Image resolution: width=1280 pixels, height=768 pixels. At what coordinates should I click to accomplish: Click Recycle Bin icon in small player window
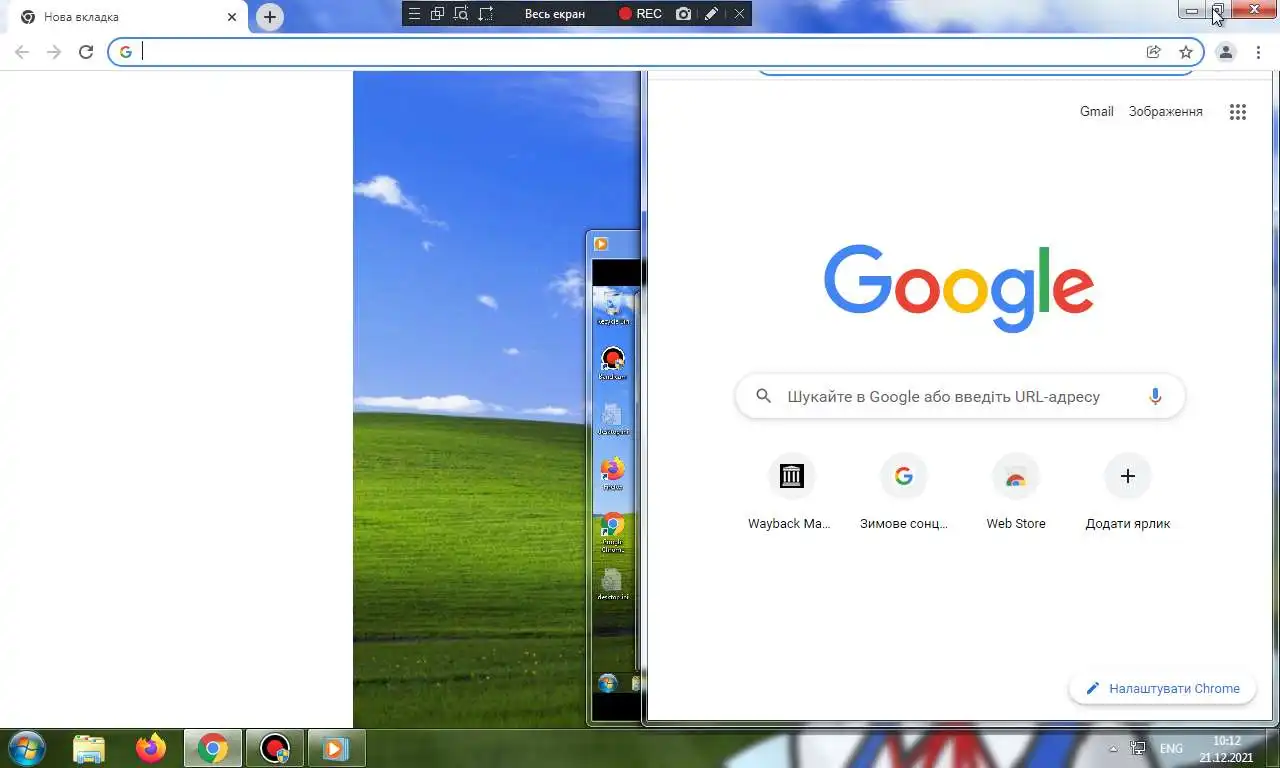[x=613, y=307]
